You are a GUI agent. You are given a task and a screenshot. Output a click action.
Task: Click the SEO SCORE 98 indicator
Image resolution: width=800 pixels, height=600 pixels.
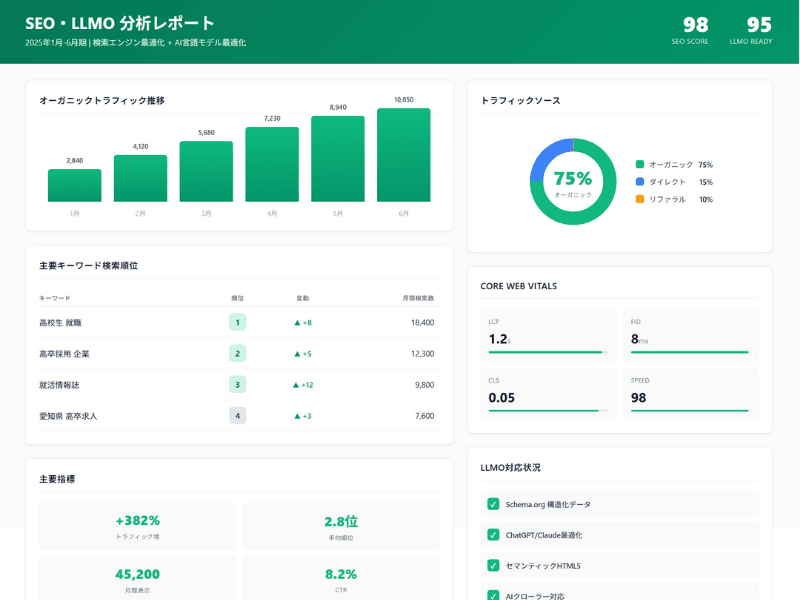pyautogui.click(x=689, y=30)
